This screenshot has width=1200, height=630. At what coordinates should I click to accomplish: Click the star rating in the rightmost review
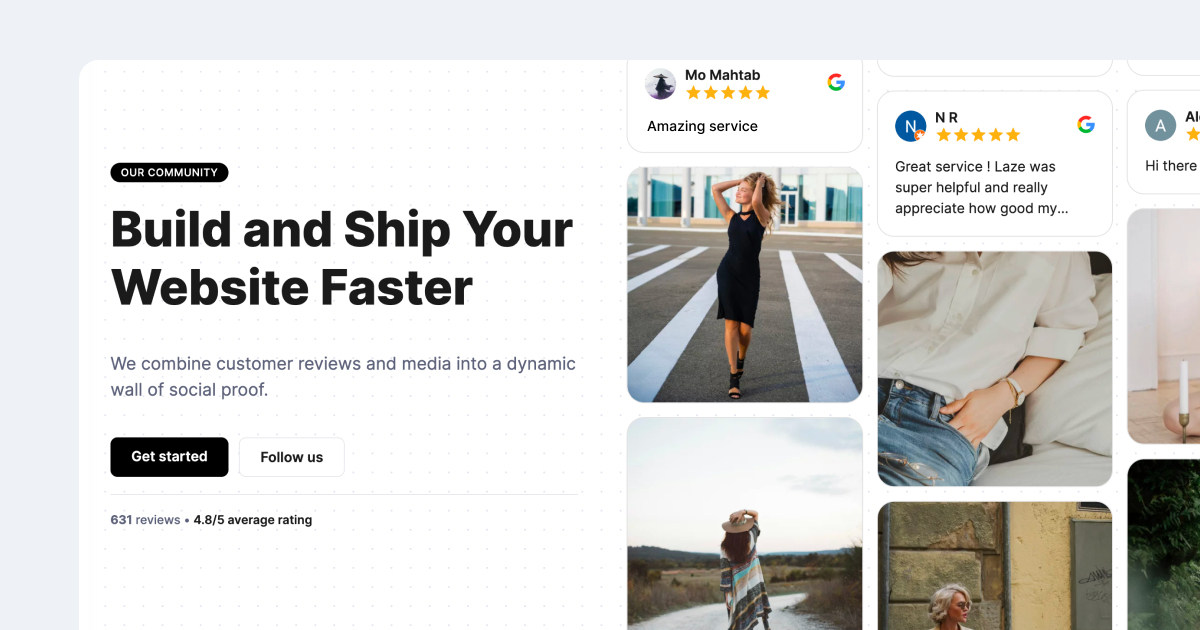tap(1193, 135)
